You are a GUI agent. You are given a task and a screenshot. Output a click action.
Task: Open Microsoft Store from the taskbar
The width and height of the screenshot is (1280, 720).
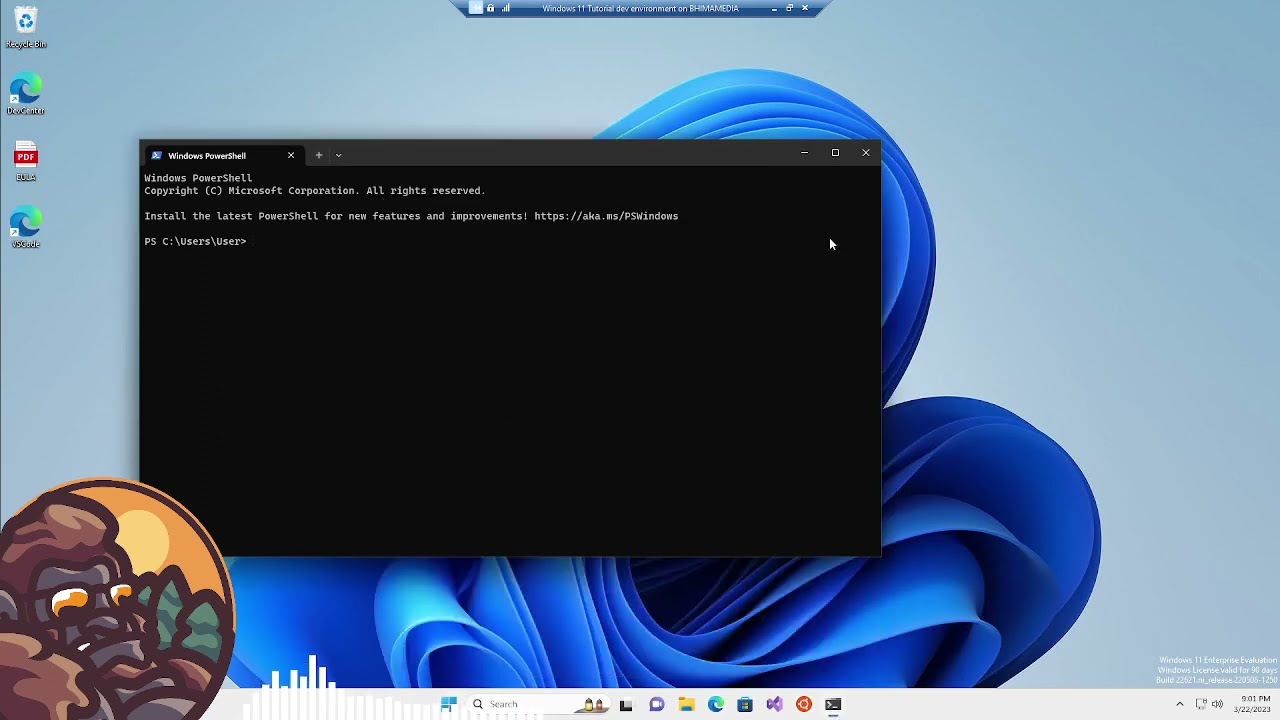[x=745, y=704]
